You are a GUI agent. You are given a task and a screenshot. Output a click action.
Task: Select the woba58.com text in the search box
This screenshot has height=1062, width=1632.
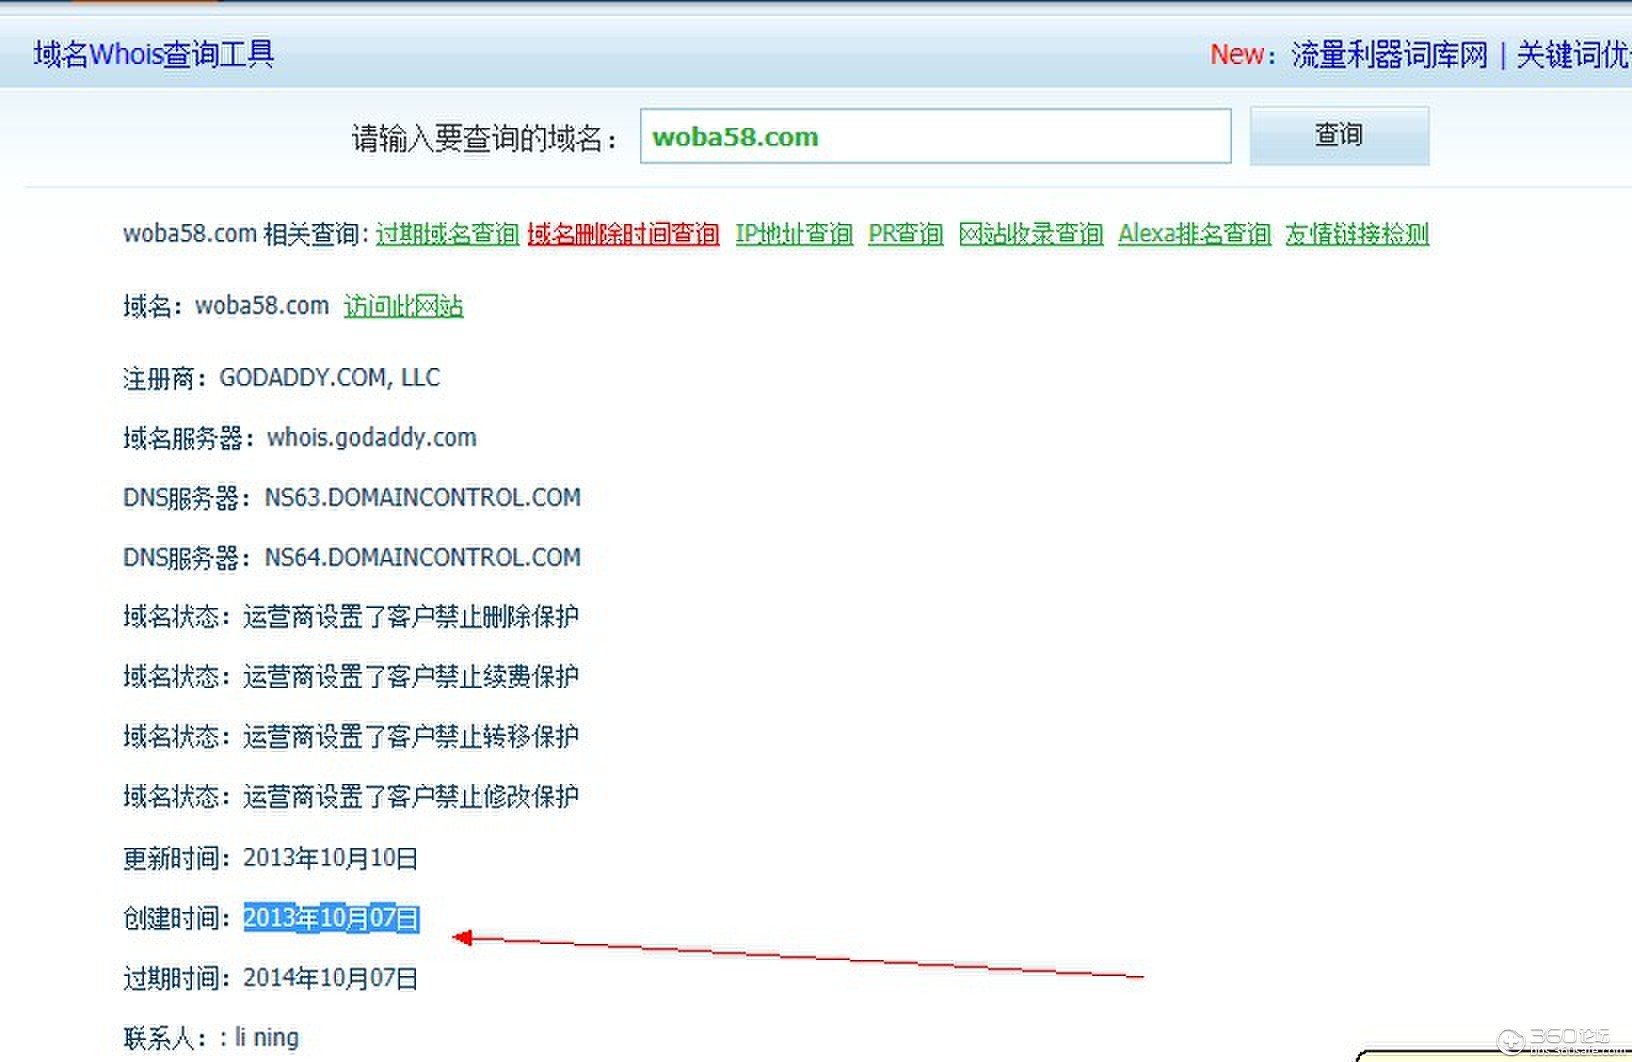pos(735,137)
